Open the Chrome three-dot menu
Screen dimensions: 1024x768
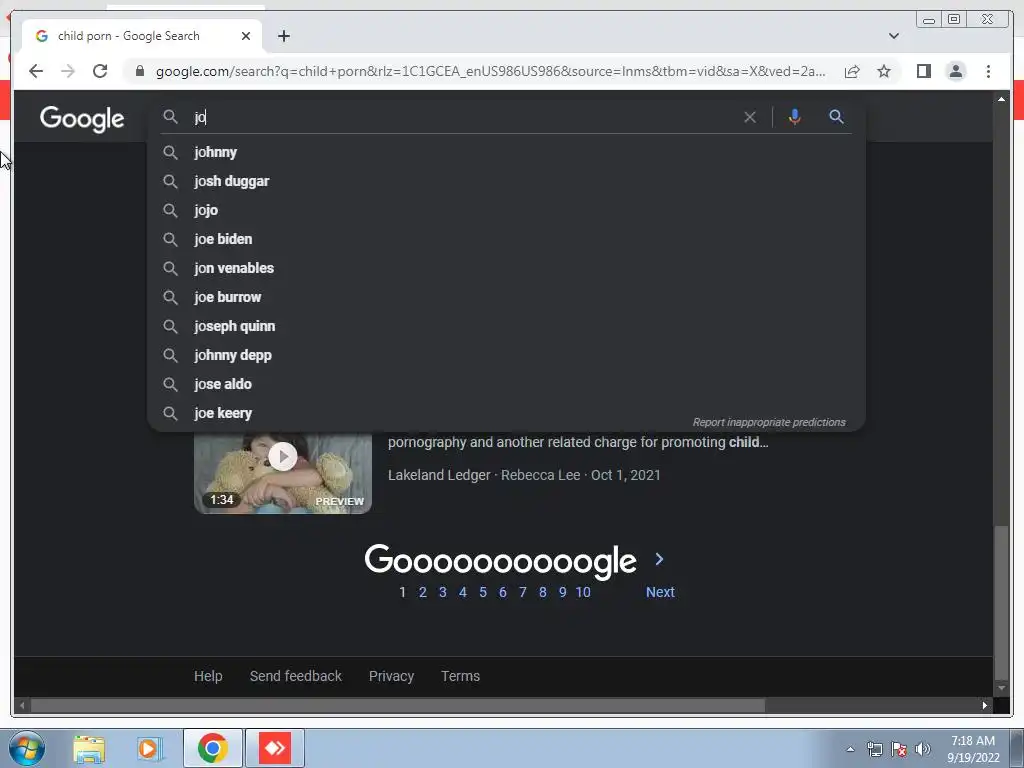click(988, 71)
